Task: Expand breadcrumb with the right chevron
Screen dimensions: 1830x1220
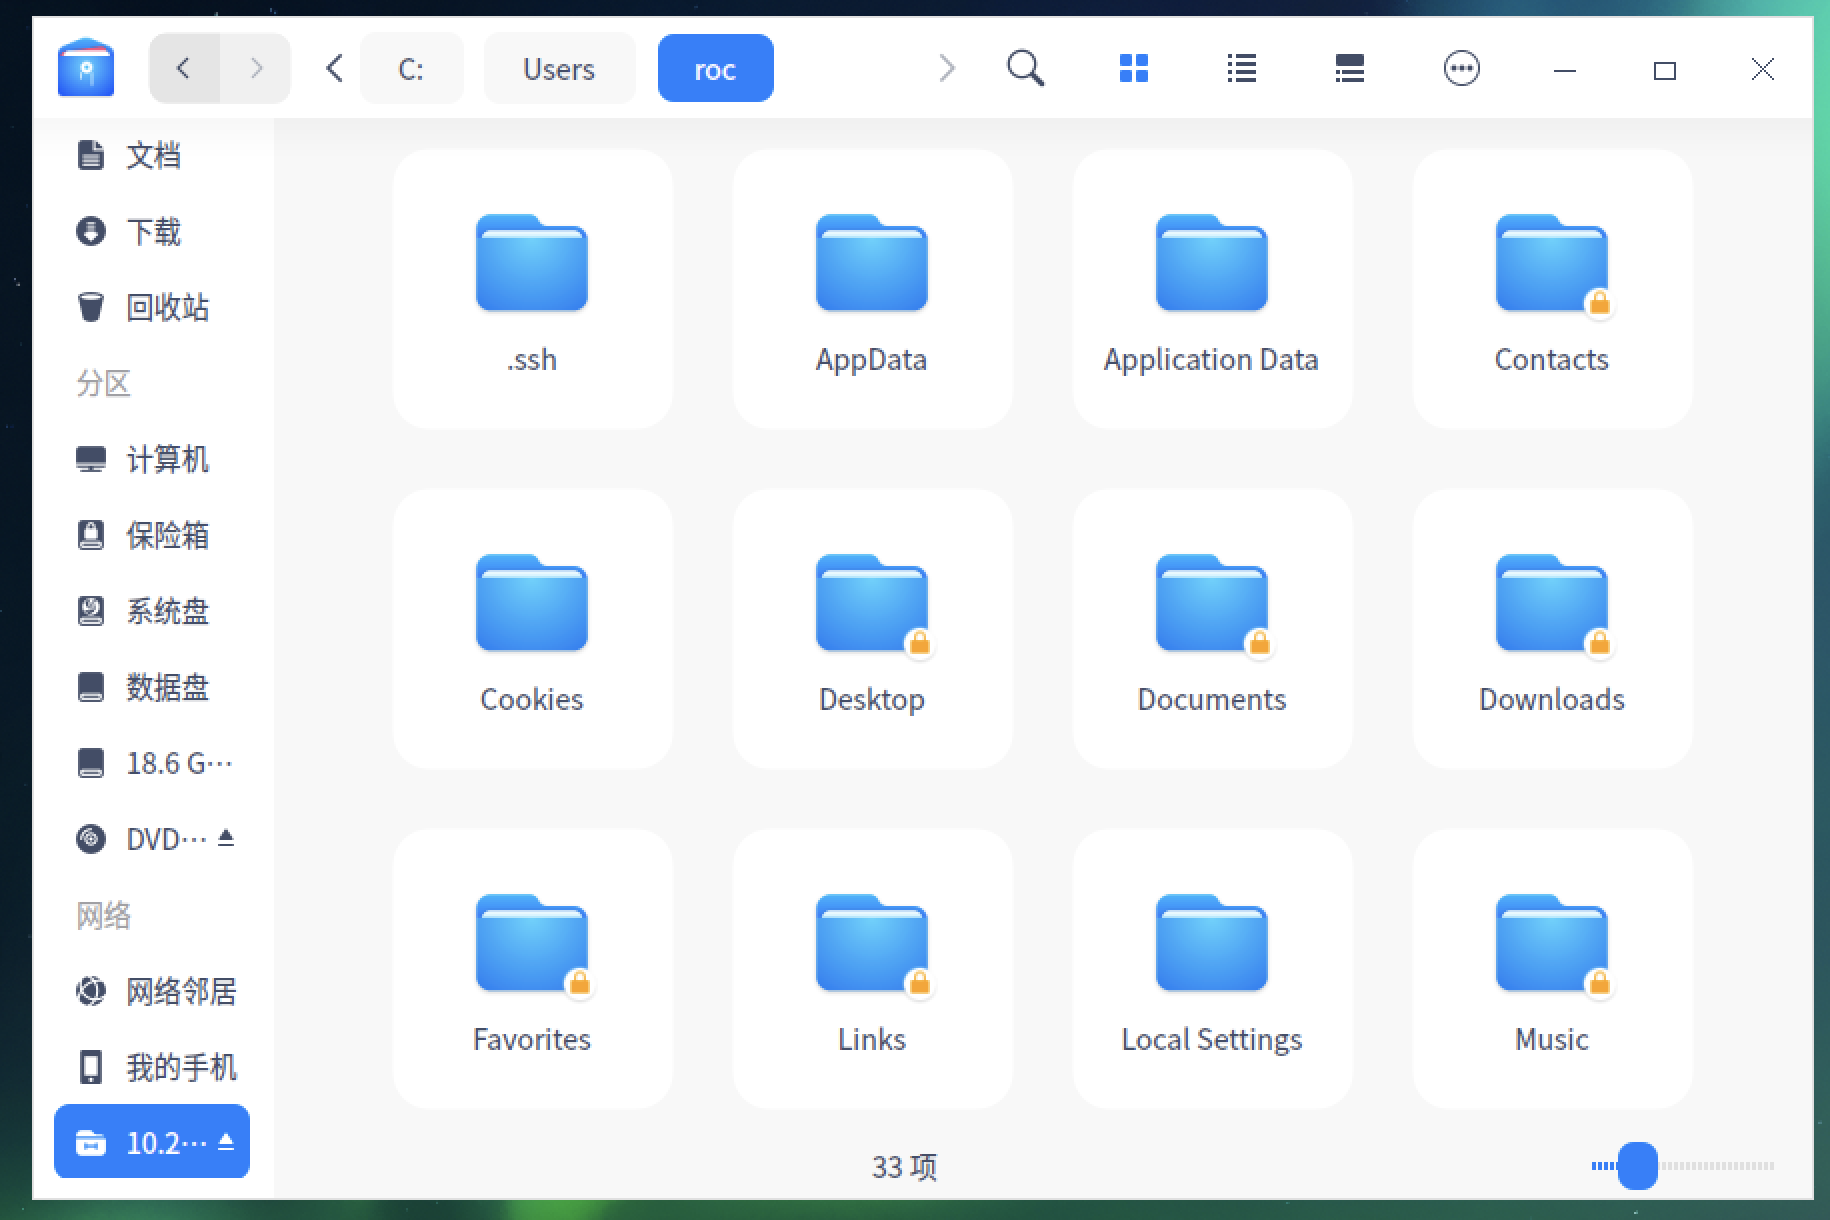Action: tap(946, 68)
